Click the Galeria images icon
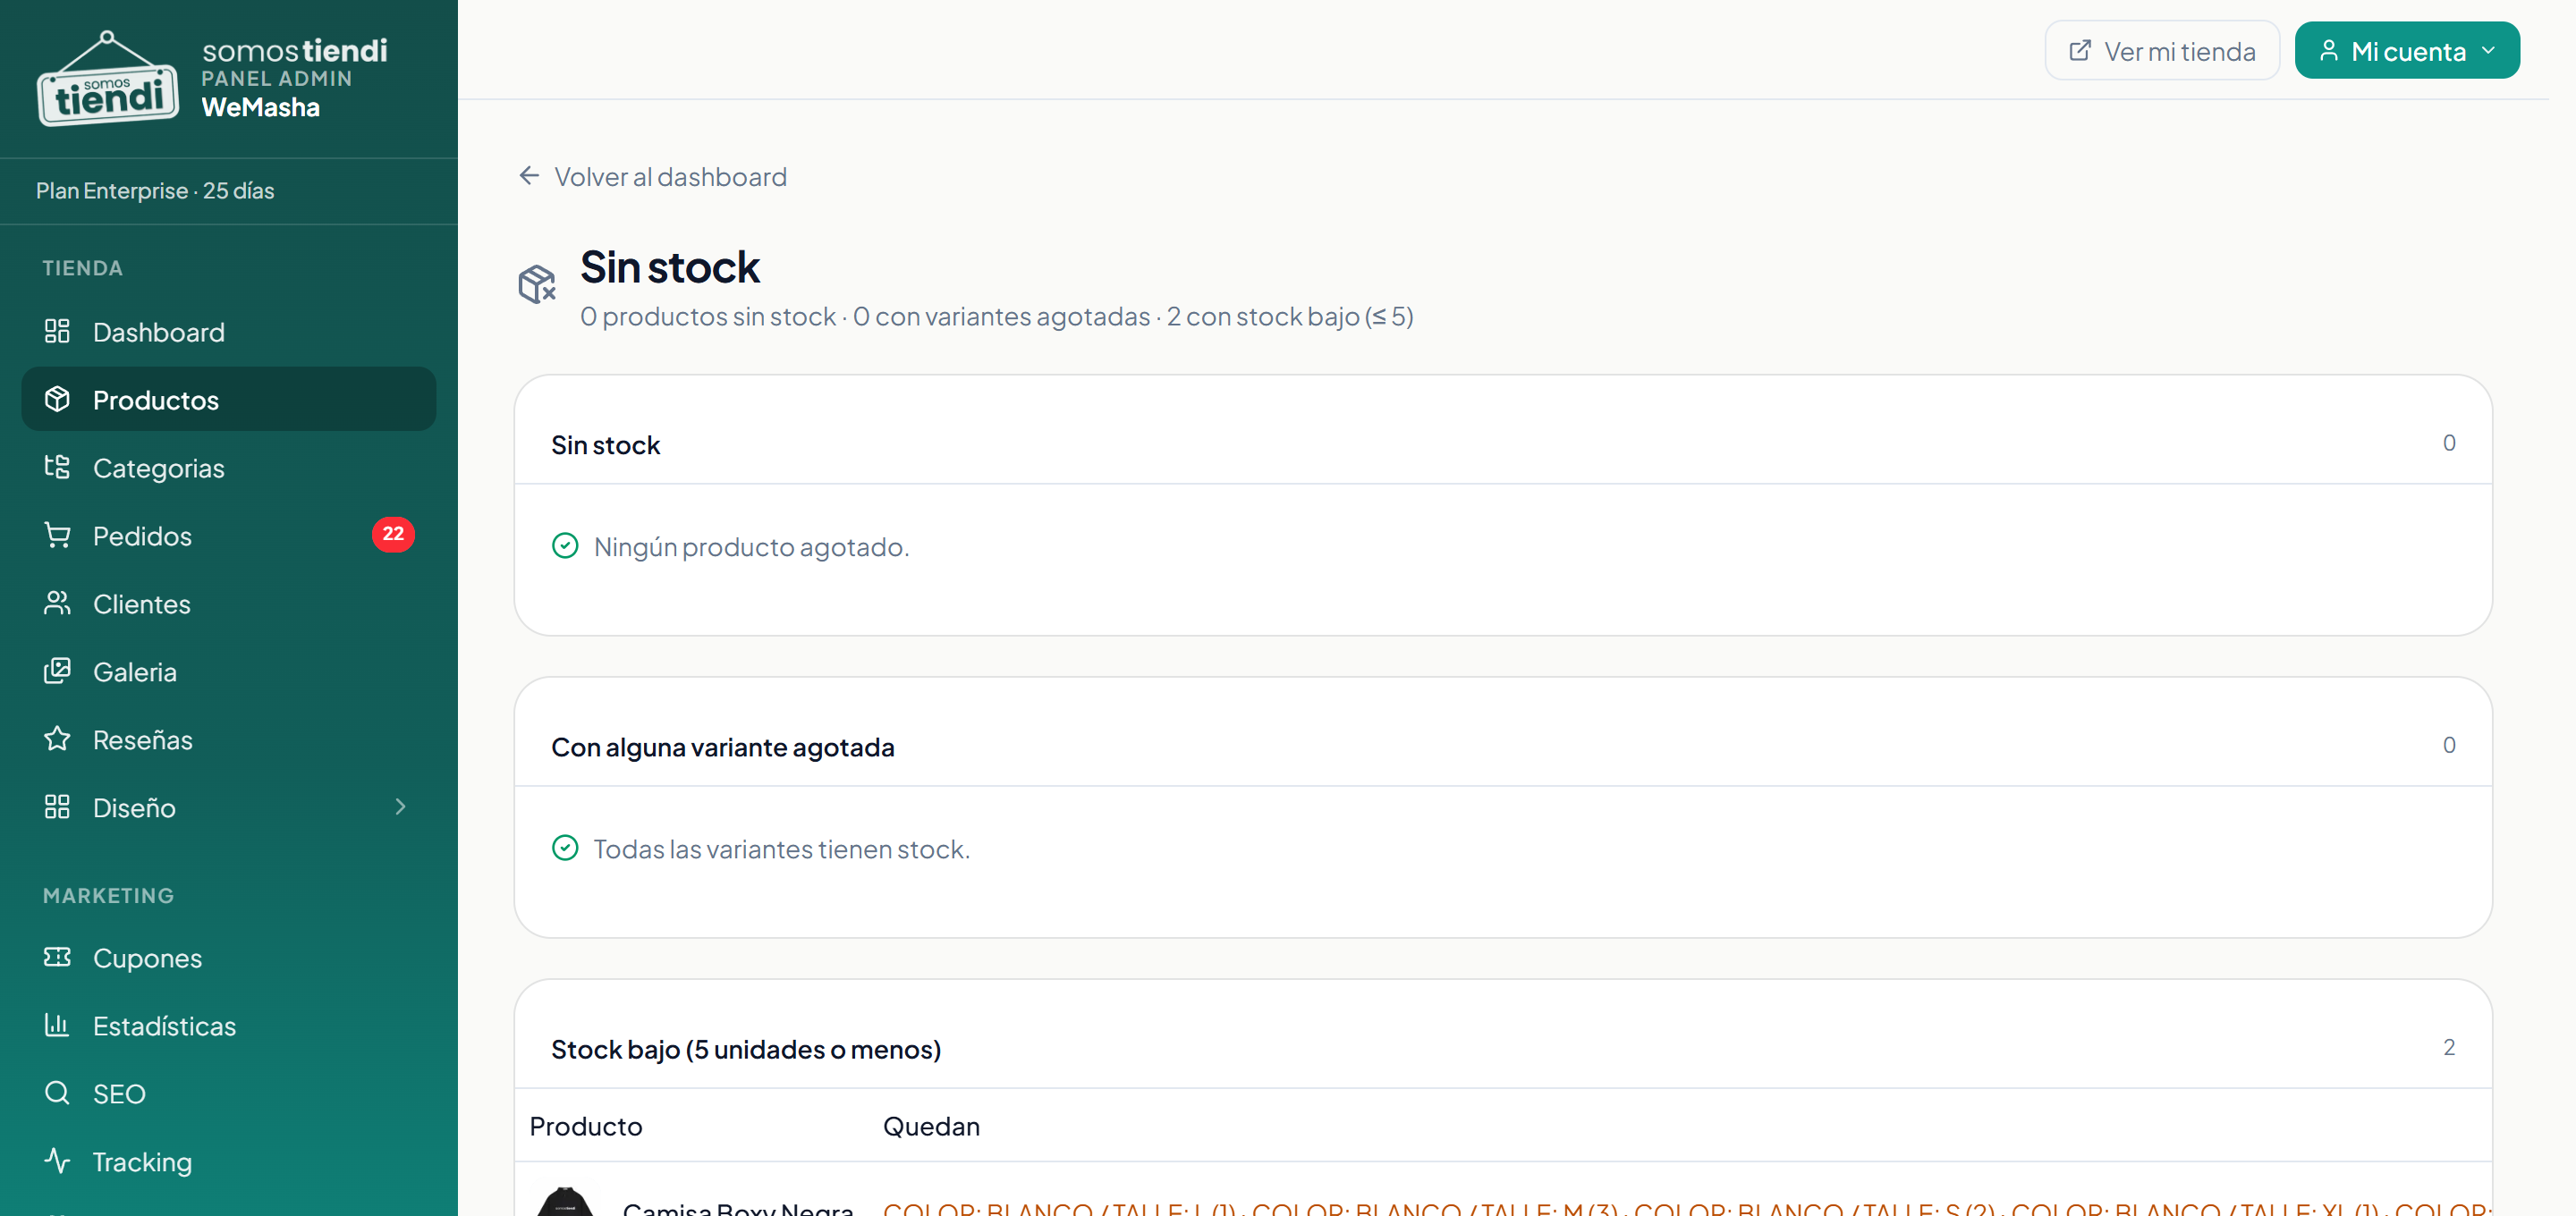 coord(57,671)
